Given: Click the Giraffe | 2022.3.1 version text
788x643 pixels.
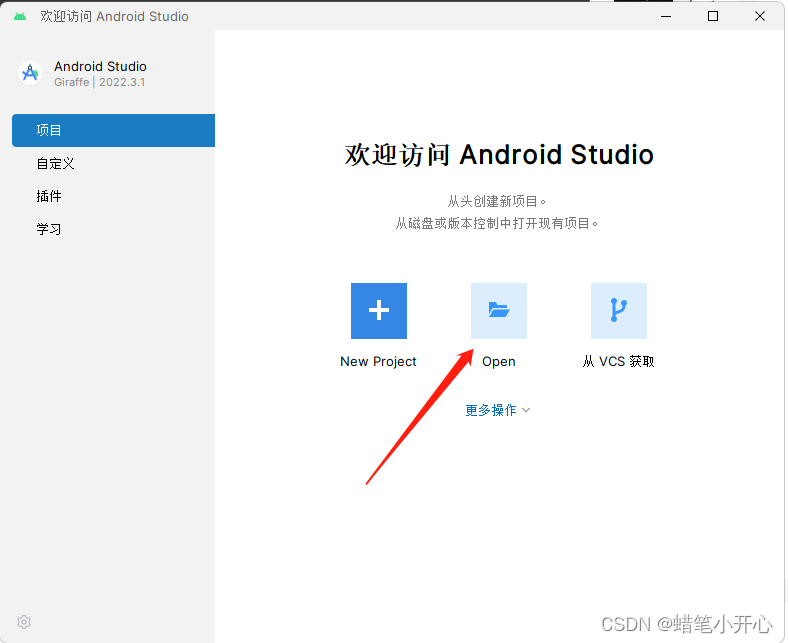Looking at the screenshot, I should pos(100,82).
